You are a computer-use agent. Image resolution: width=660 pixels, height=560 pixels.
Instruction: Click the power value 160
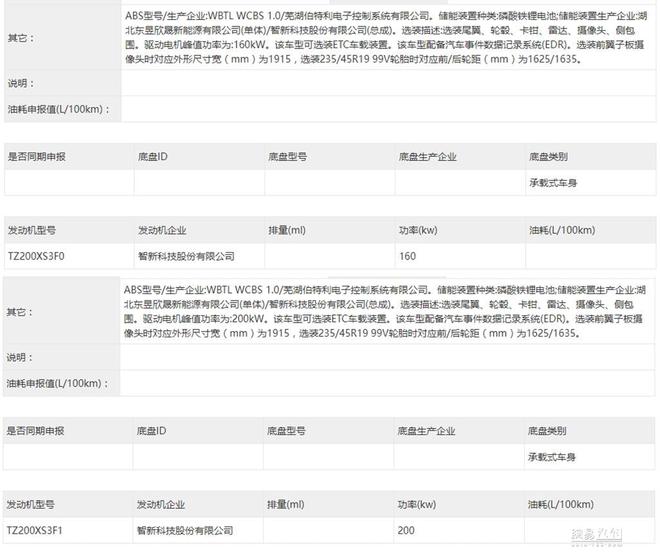tap(407, 256)
